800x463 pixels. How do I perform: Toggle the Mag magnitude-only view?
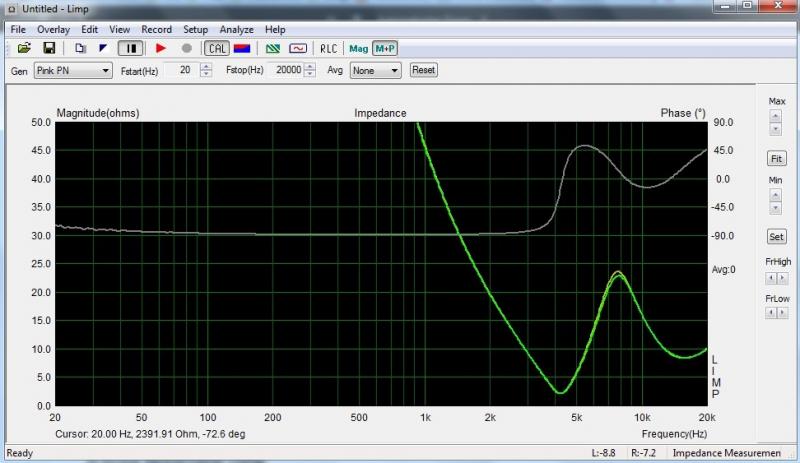(x=358, y=48)
